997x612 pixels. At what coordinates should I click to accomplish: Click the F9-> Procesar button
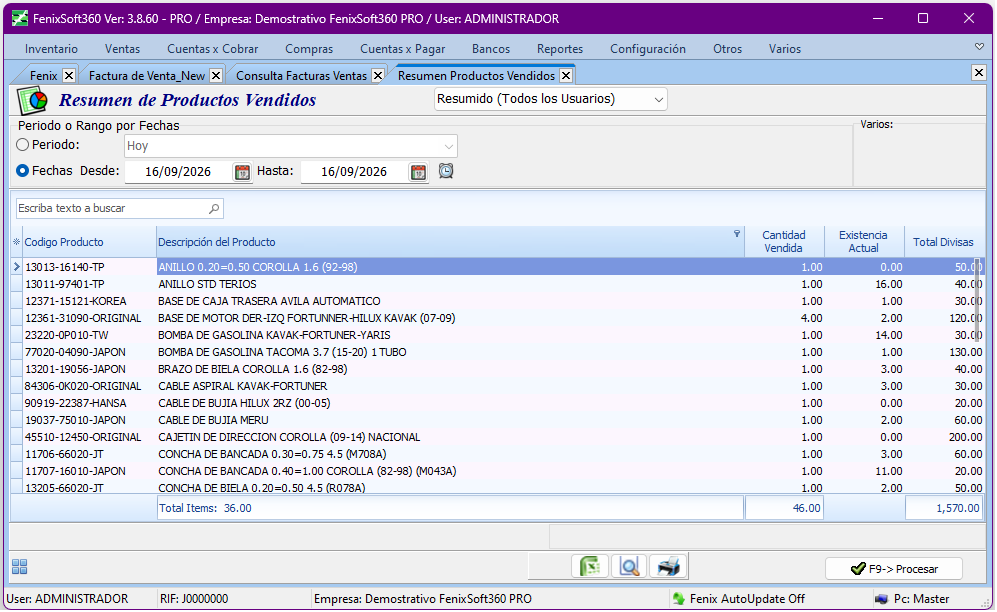click(894, 569)
